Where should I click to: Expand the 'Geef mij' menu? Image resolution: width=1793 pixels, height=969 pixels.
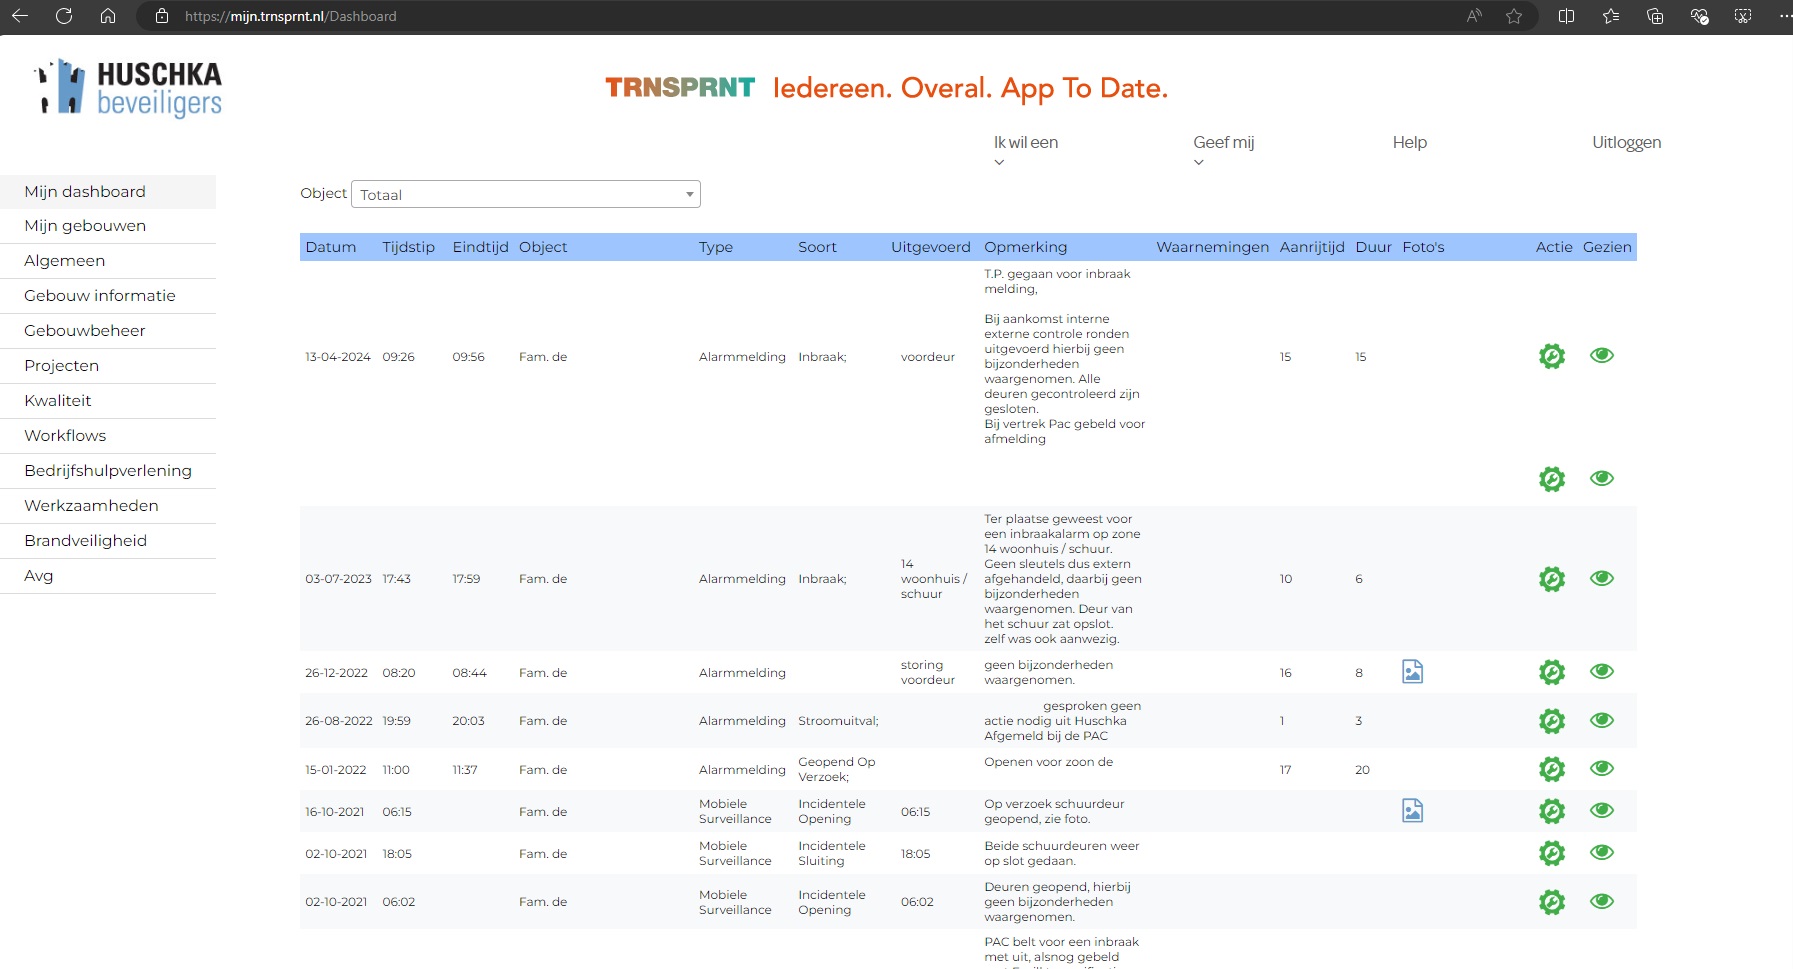point(1223,150)
